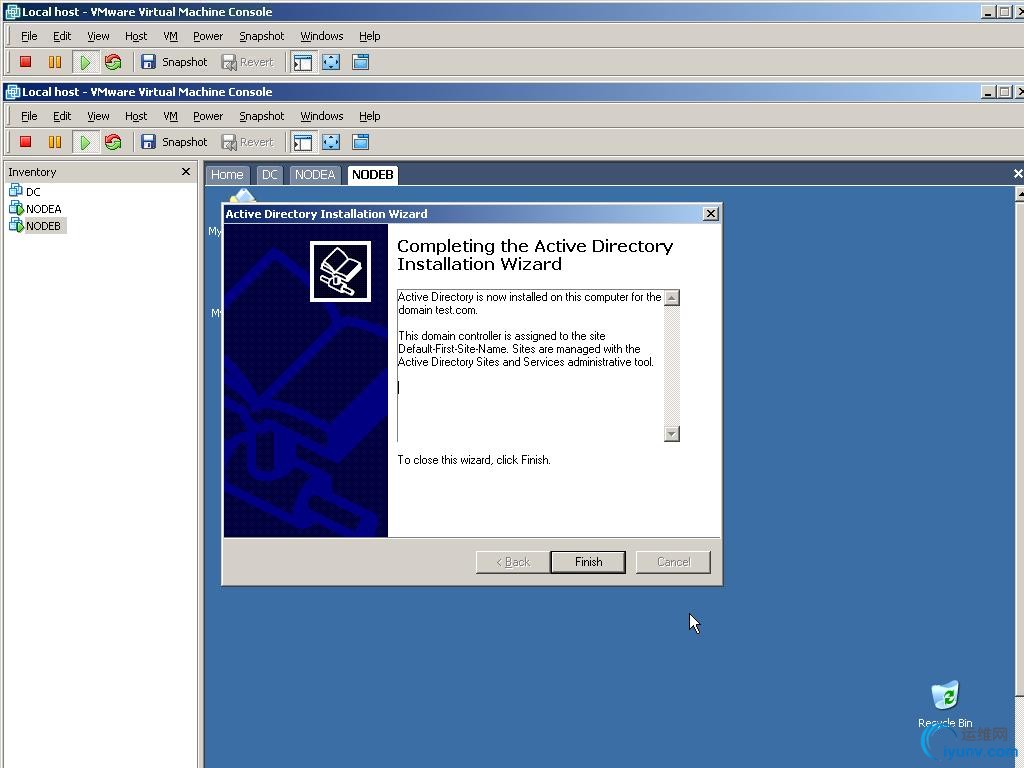Open the View menu in background console window
The width and height of the screenshot is (1024, 768).
[99, 37]
